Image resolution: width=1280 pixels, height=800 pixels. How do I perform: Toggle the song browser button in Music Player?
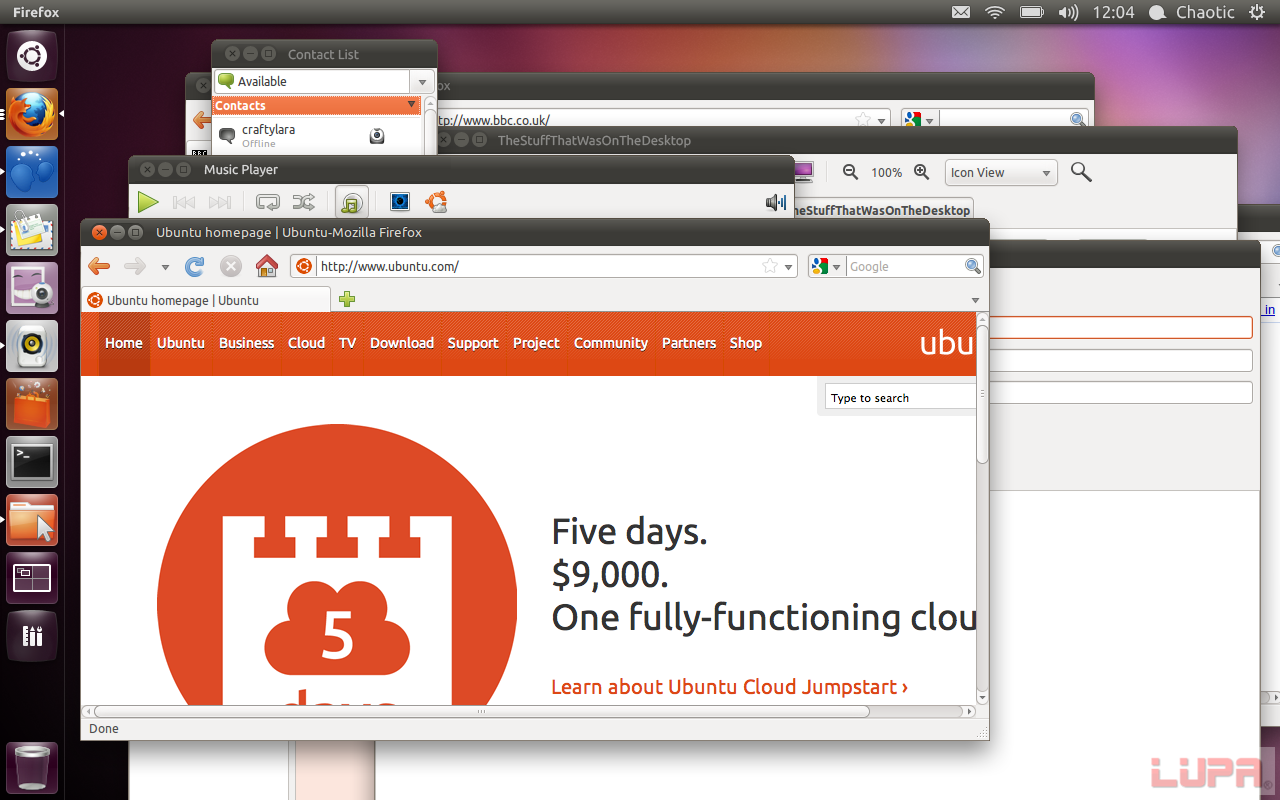[x=351, y=202]
